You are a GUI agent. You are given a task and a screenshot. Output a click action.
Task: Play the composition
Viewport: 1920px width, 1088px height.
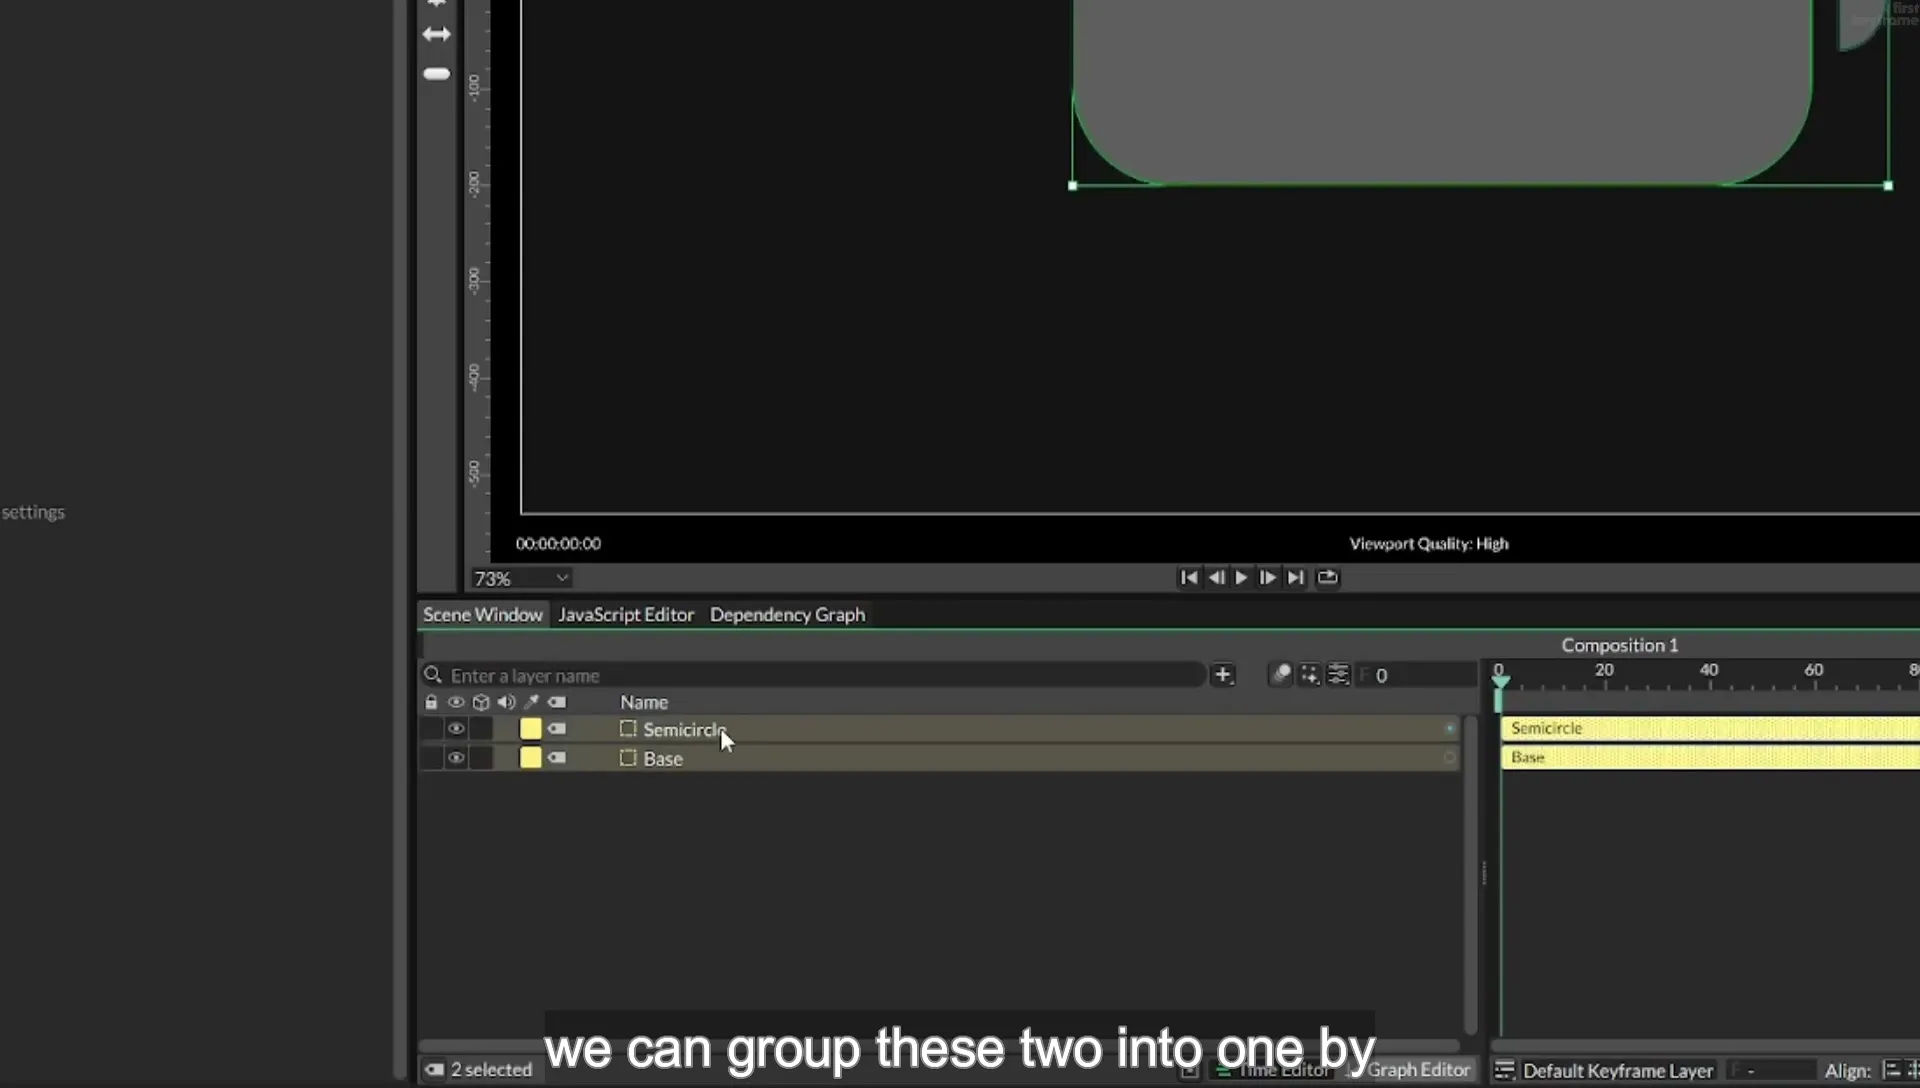1241,578
